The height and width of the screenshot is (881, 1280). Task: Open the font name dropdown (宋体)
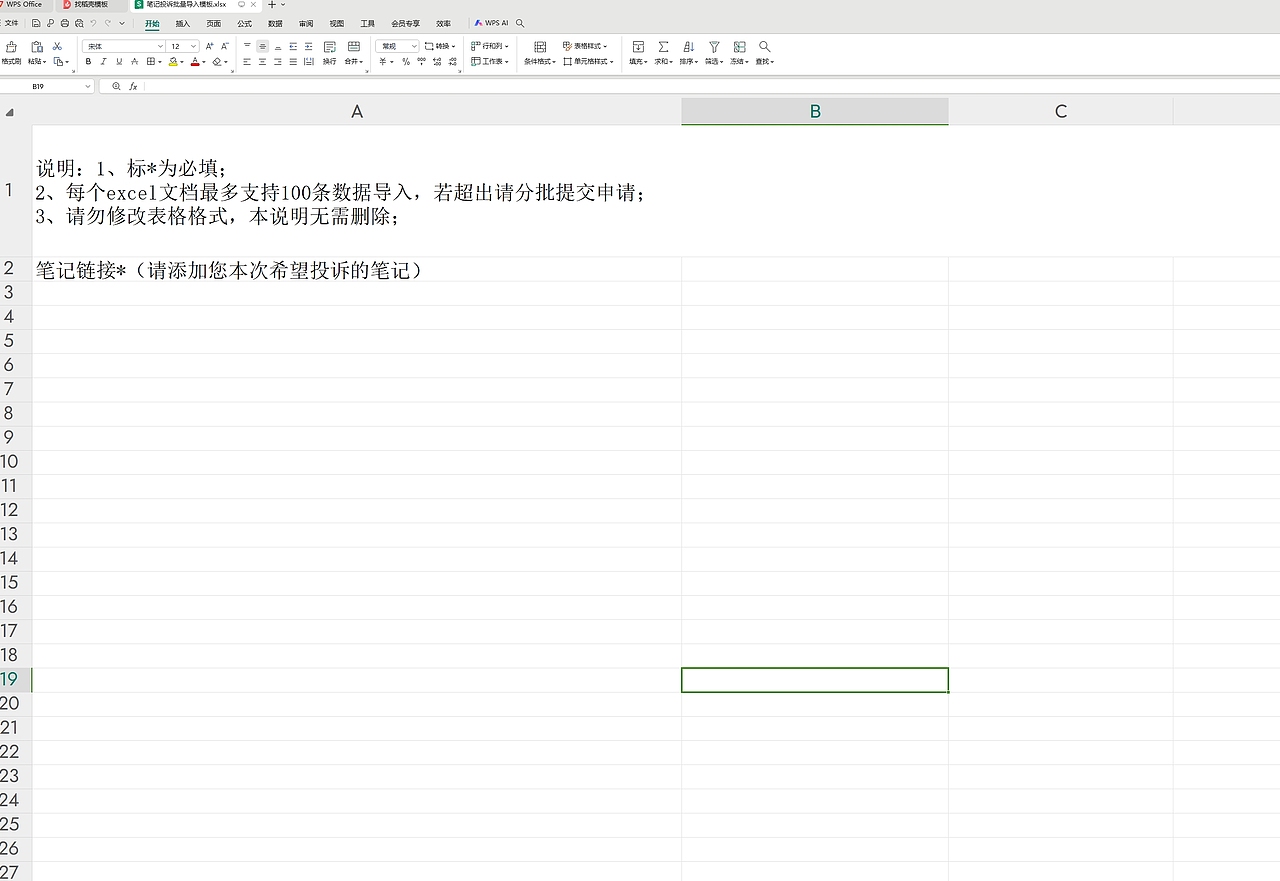tap(160, 47)
